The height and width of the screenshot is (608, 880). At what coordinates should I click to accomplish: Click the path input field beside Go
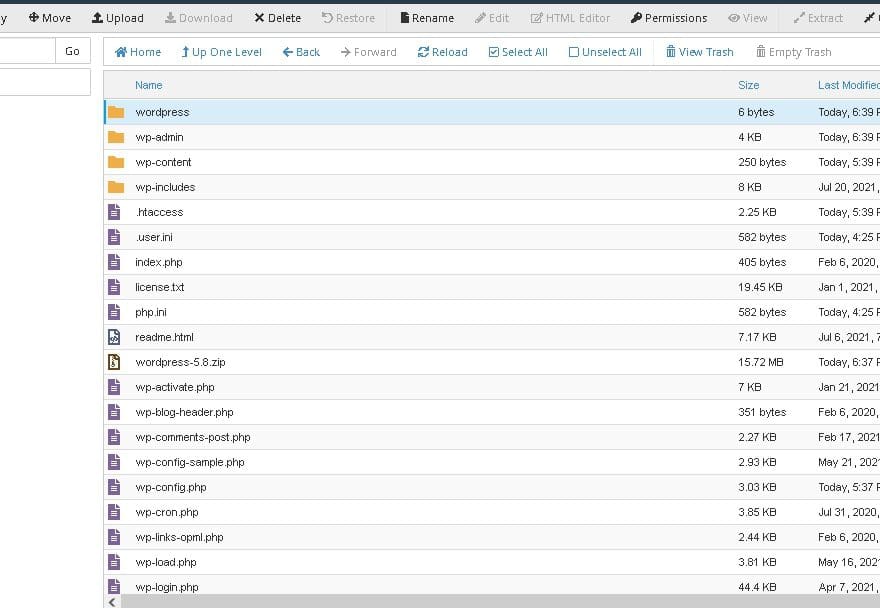[28, 51]
